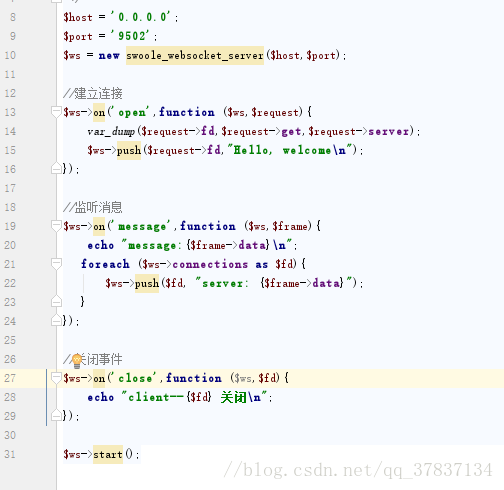Image resolution: width=504 pixels, height=490 pixels.
Task: Click the $host variable on line 8
Action: tap(78, 17)
